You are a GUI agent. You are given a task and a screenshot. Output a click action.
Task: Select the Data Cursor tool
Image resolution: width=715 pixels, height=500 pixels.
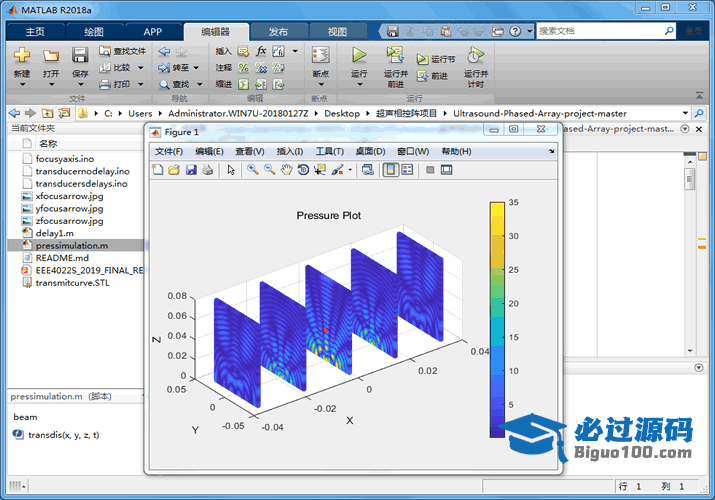click(320, 170)
